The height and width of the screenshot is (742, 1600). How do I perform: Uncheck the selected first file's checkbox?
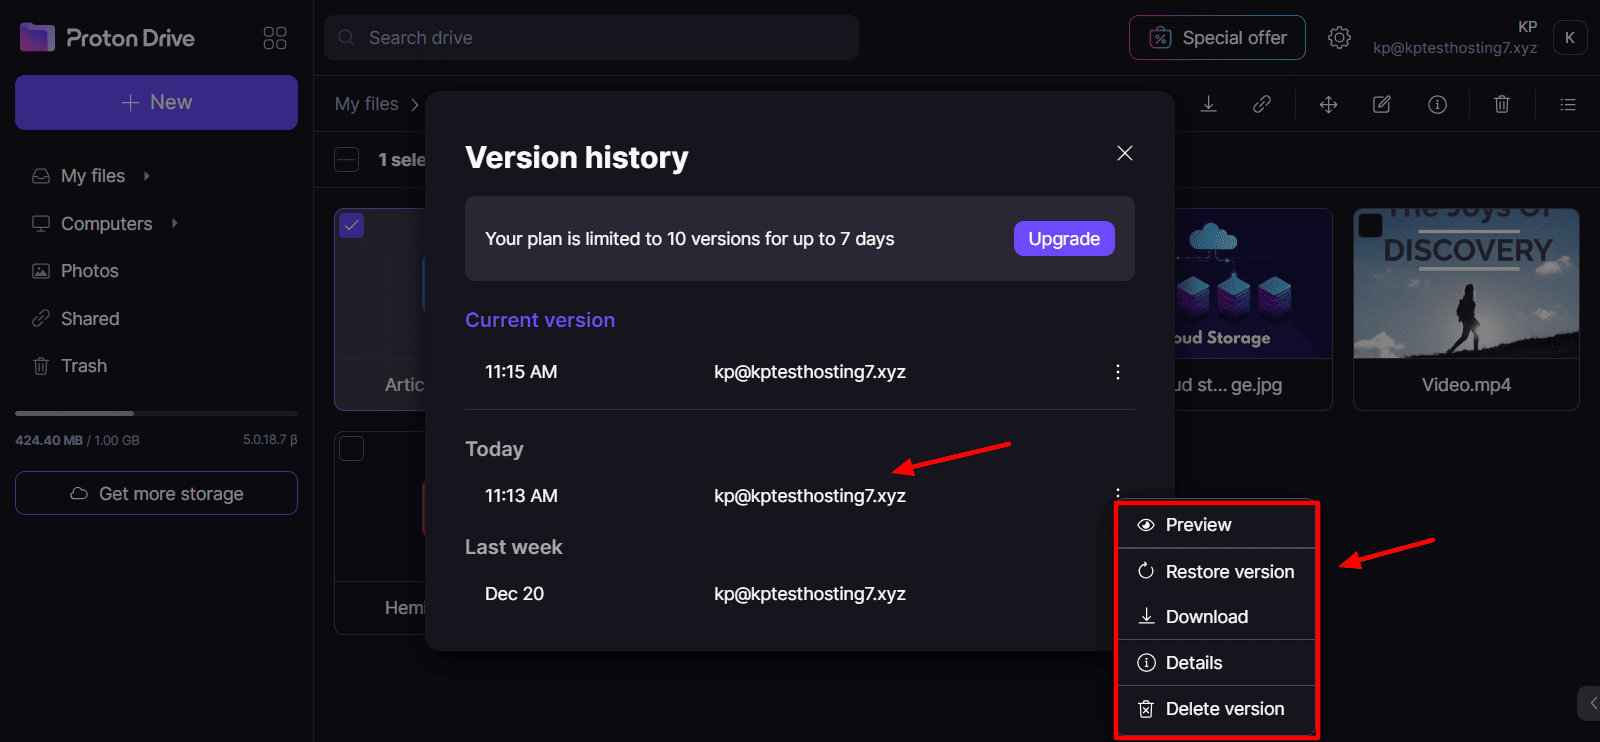(x=352, y=225)
